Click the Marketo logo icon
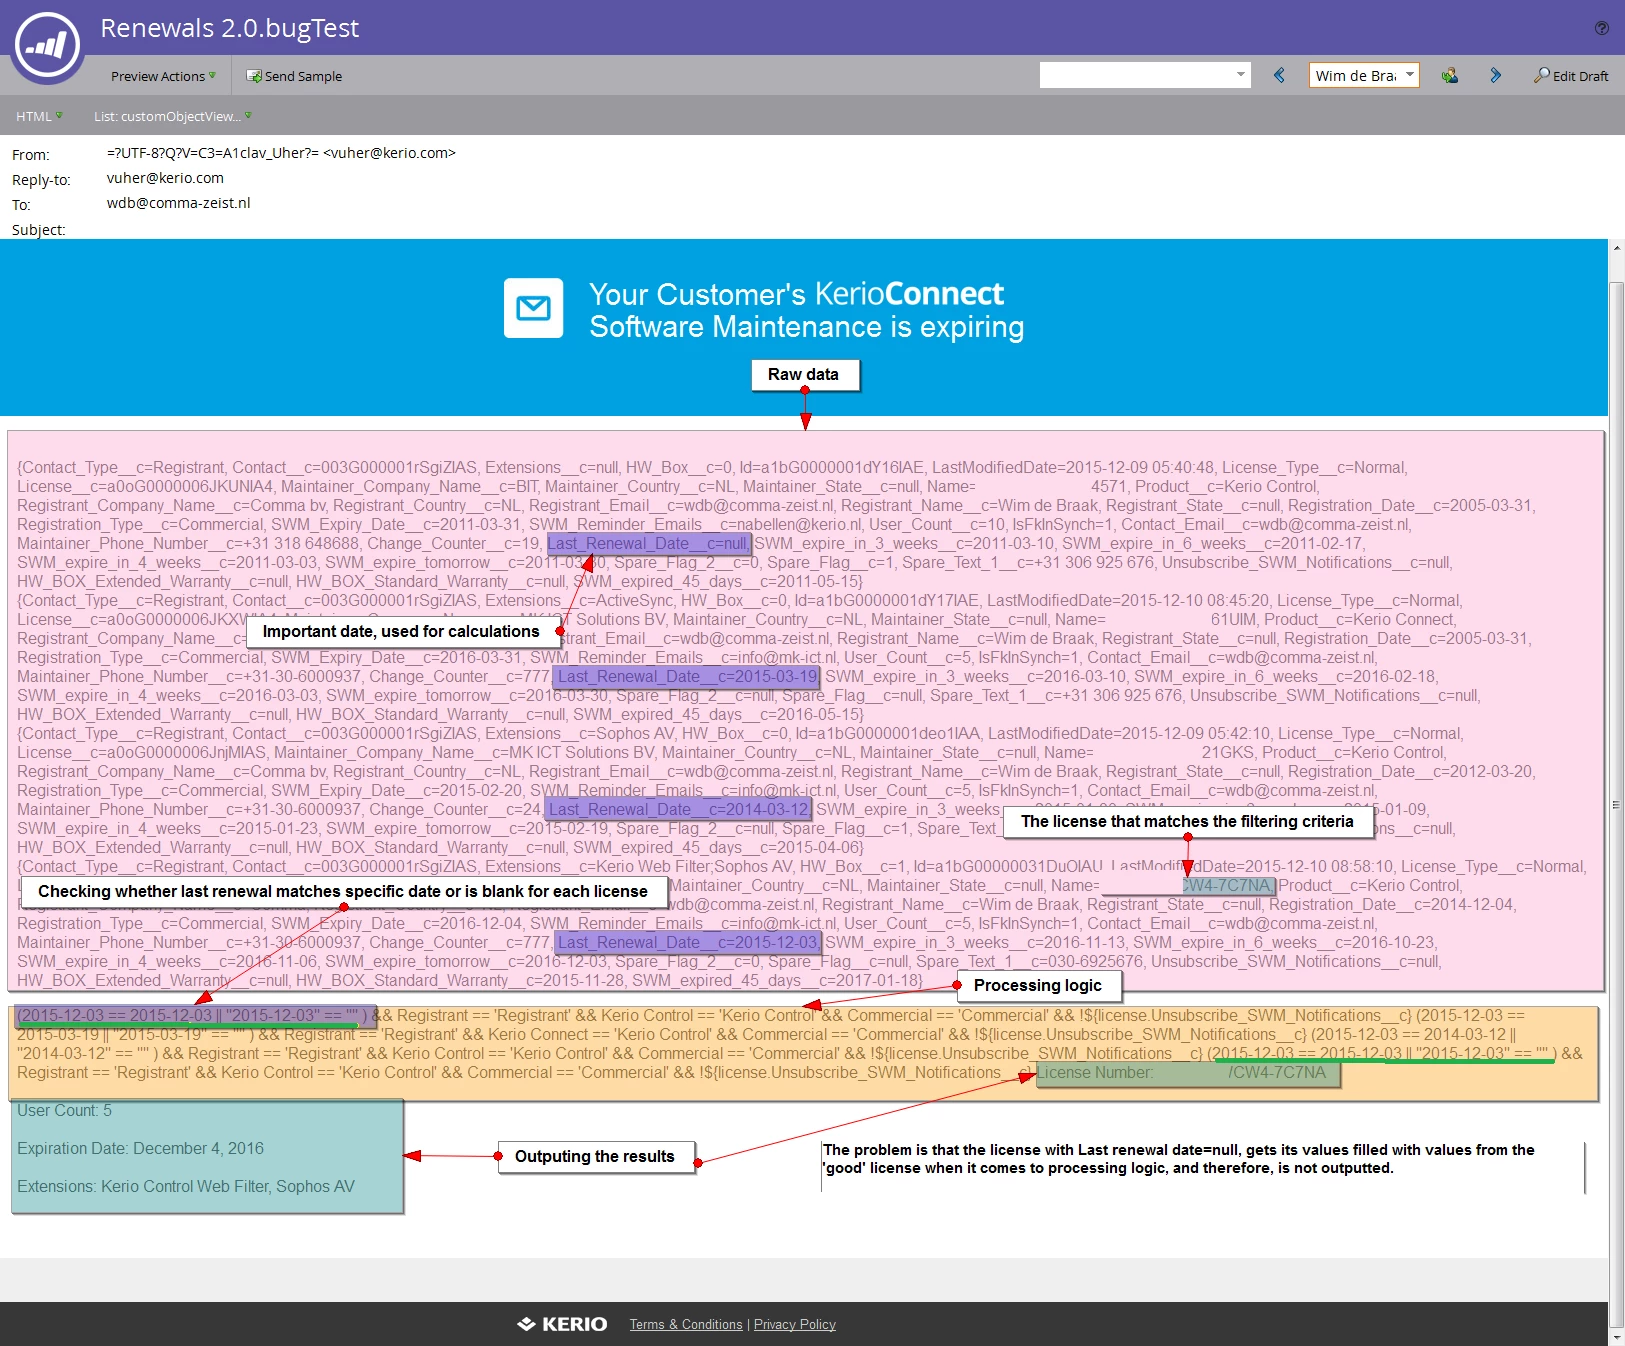This screenshot has height=1346, width=1625. point(47,46)
